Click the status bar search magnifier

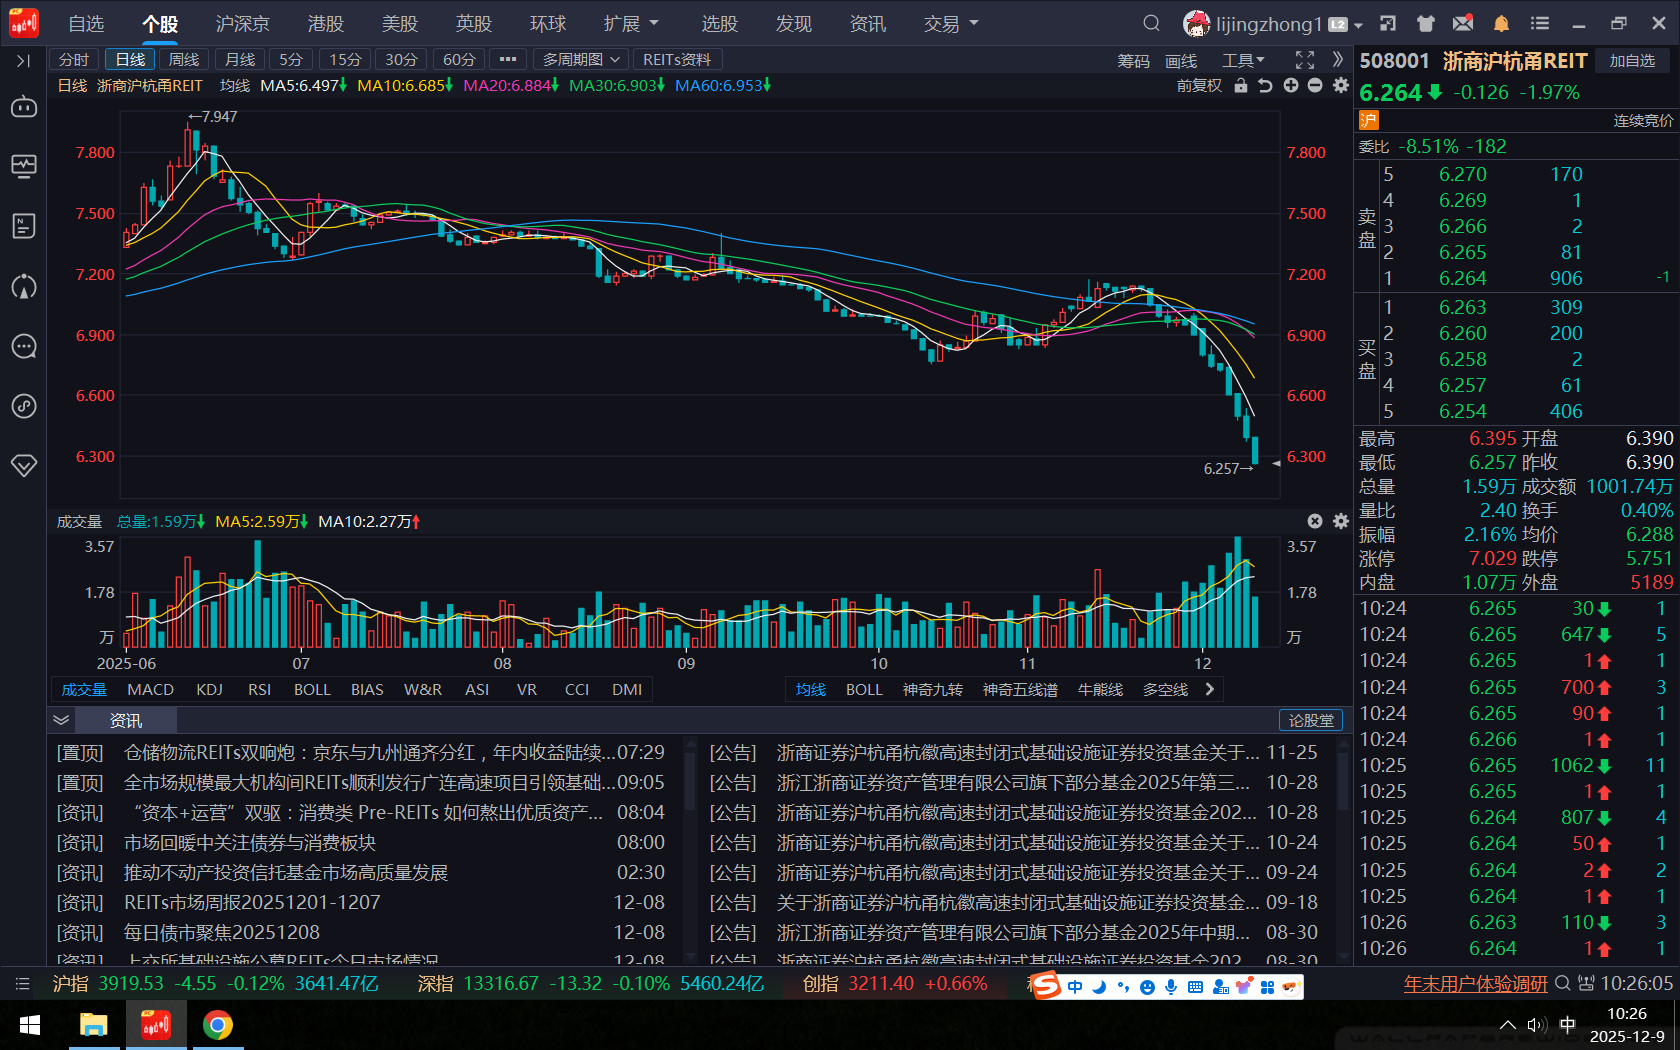(x=1562, y=984)
